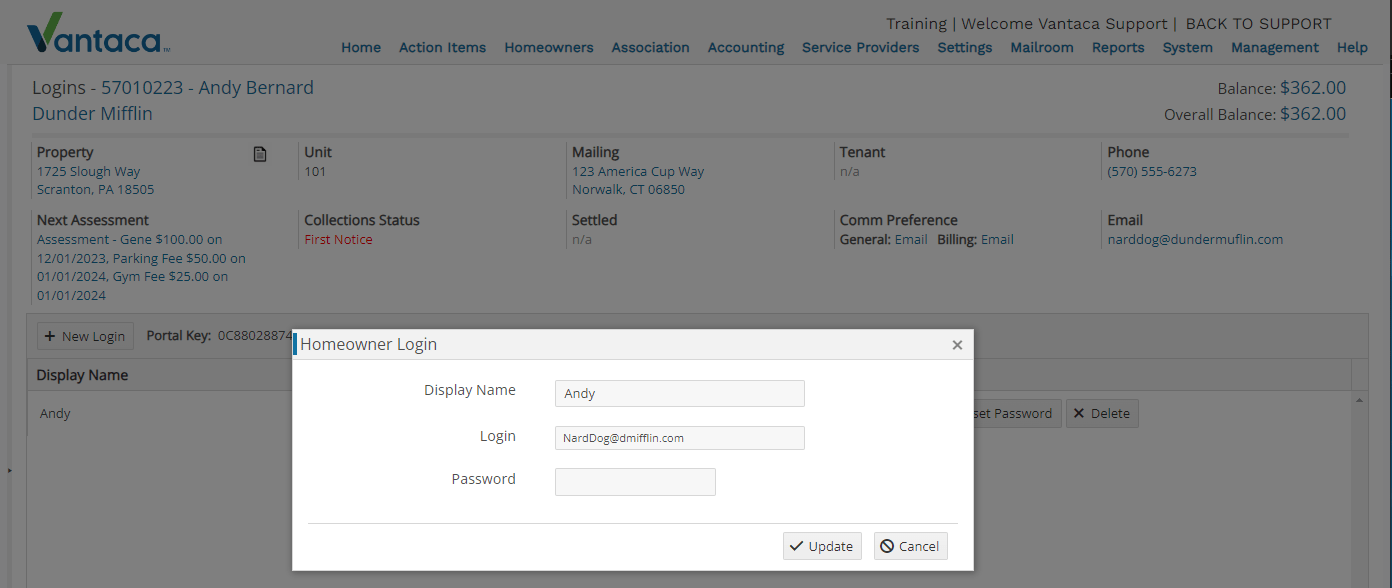Open the Settings menu
The height and width of the screenshot is (588, 1392).
(x=964, y=47)
